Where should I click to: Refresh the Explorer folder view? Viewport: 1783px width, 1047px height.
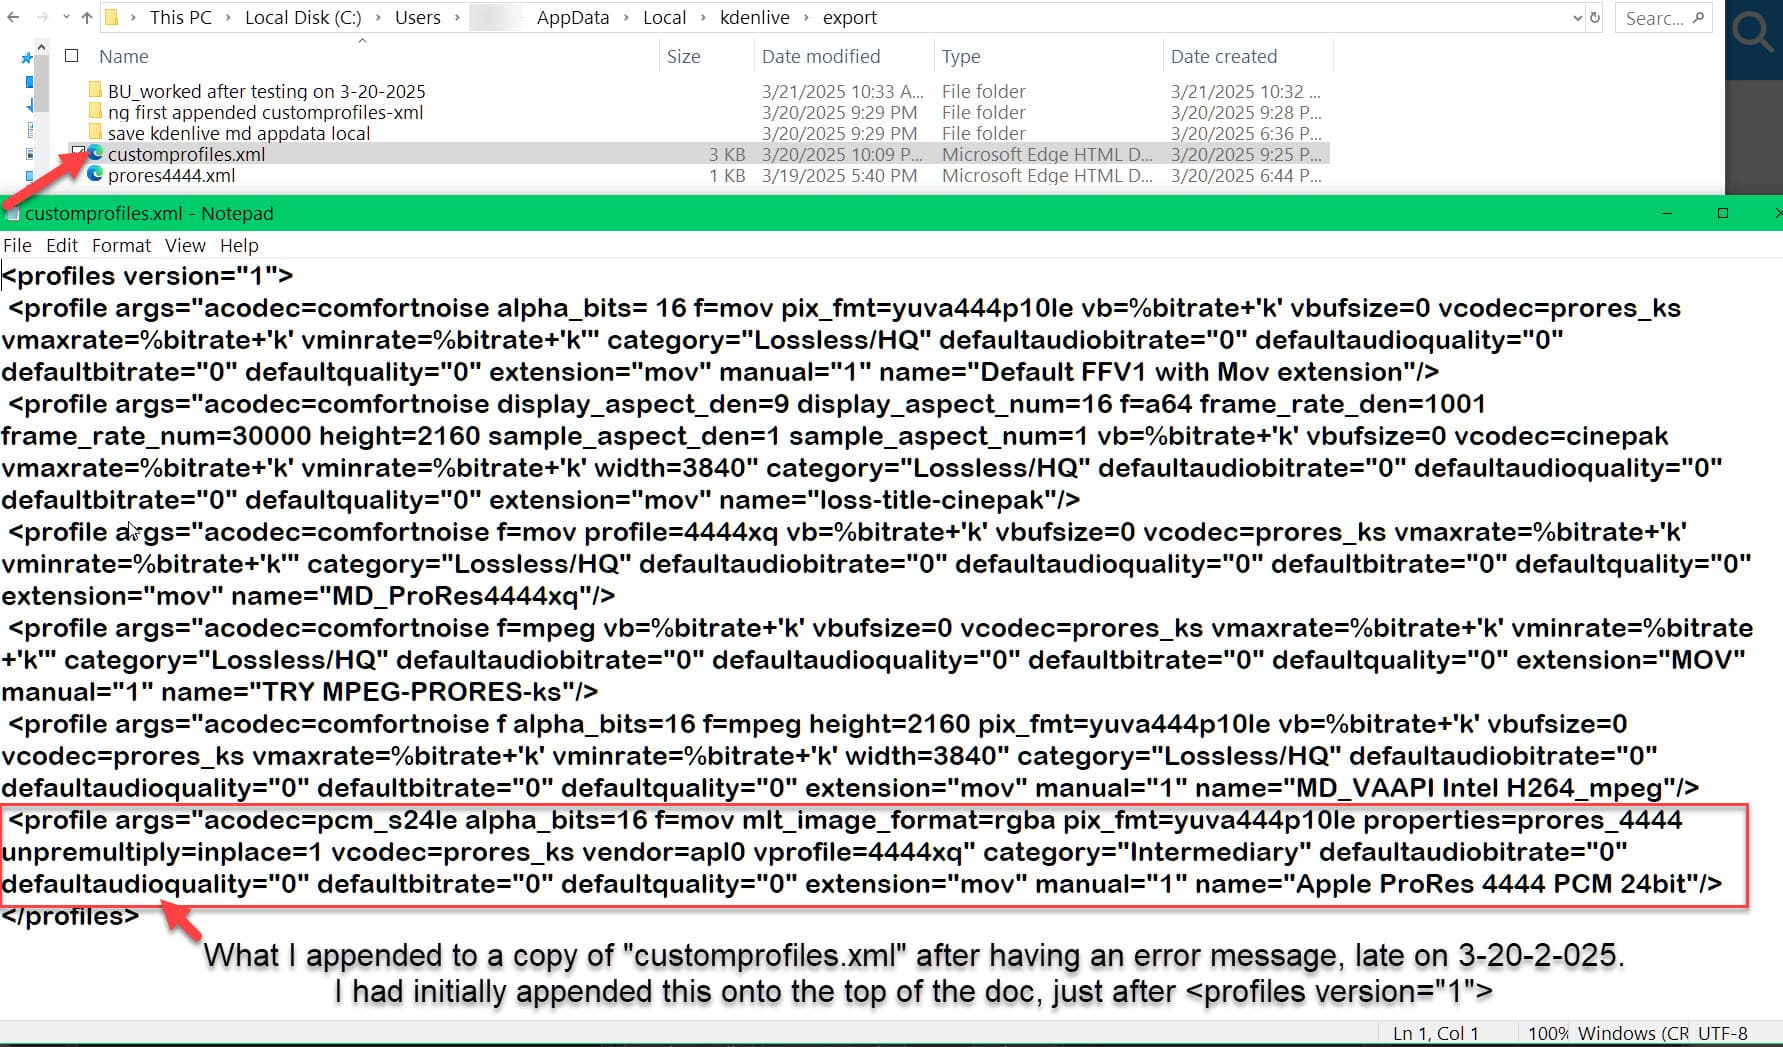tap(1595, 18)
